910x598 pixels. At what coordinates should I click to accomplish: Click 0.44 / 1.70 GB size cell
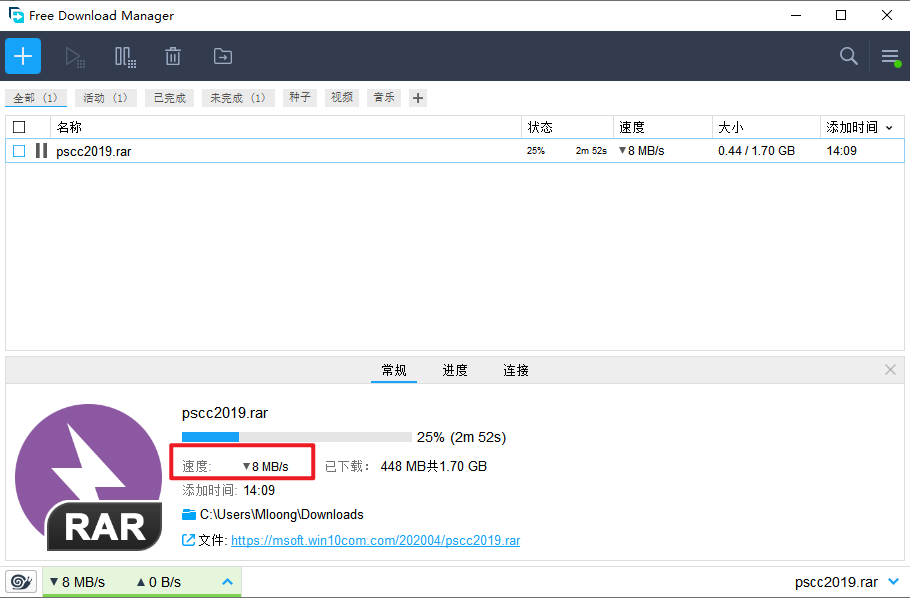(x=756, y=151)
